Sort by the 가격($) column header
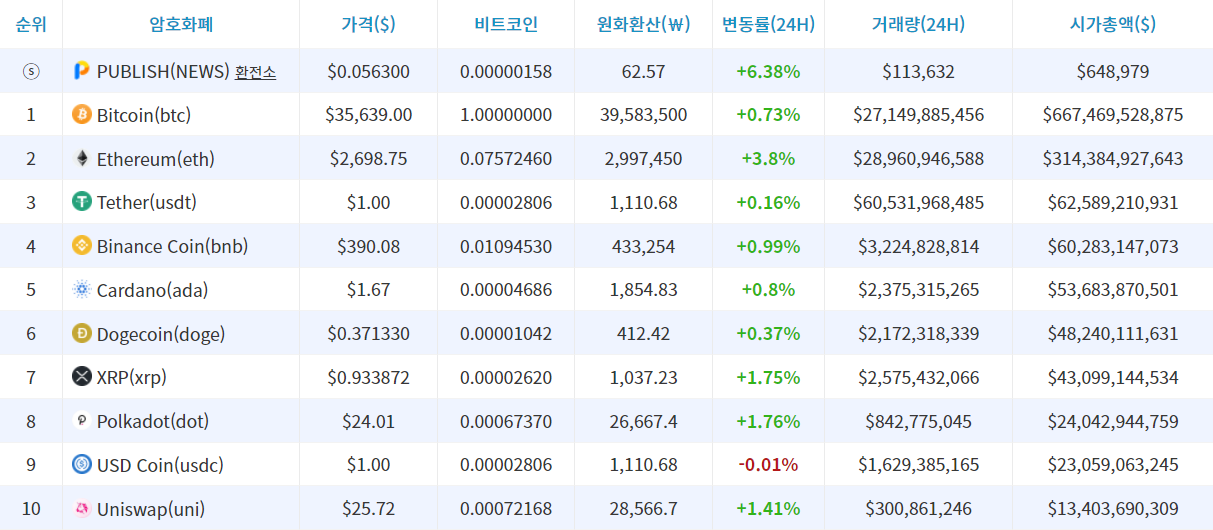The image size is (1213, 530). coord(368,24)
